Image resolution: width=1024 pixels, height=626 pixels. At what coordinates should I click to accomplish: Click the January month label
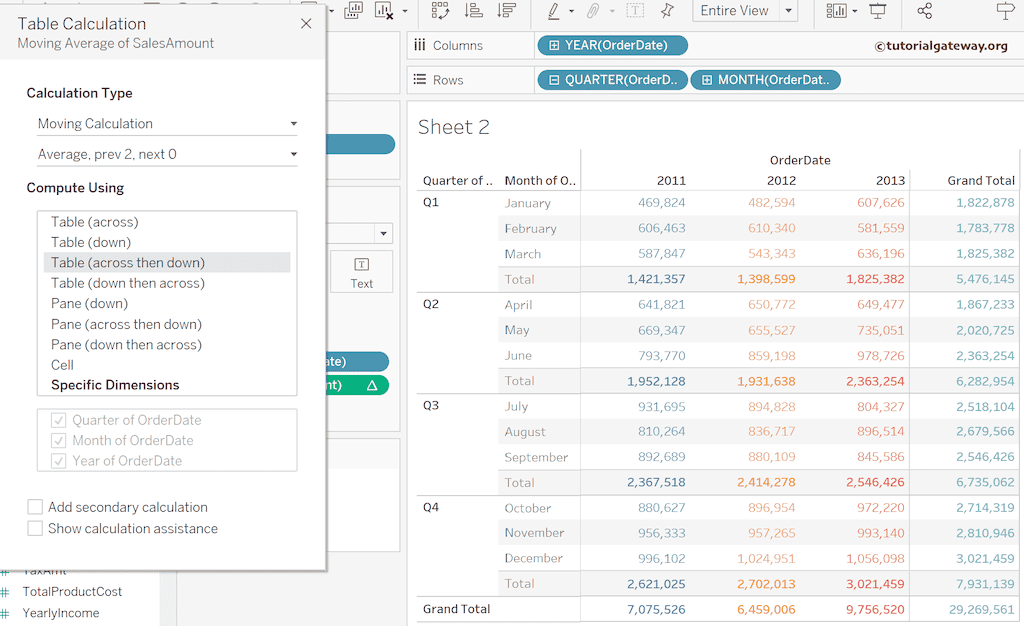(x=527, y=203)
